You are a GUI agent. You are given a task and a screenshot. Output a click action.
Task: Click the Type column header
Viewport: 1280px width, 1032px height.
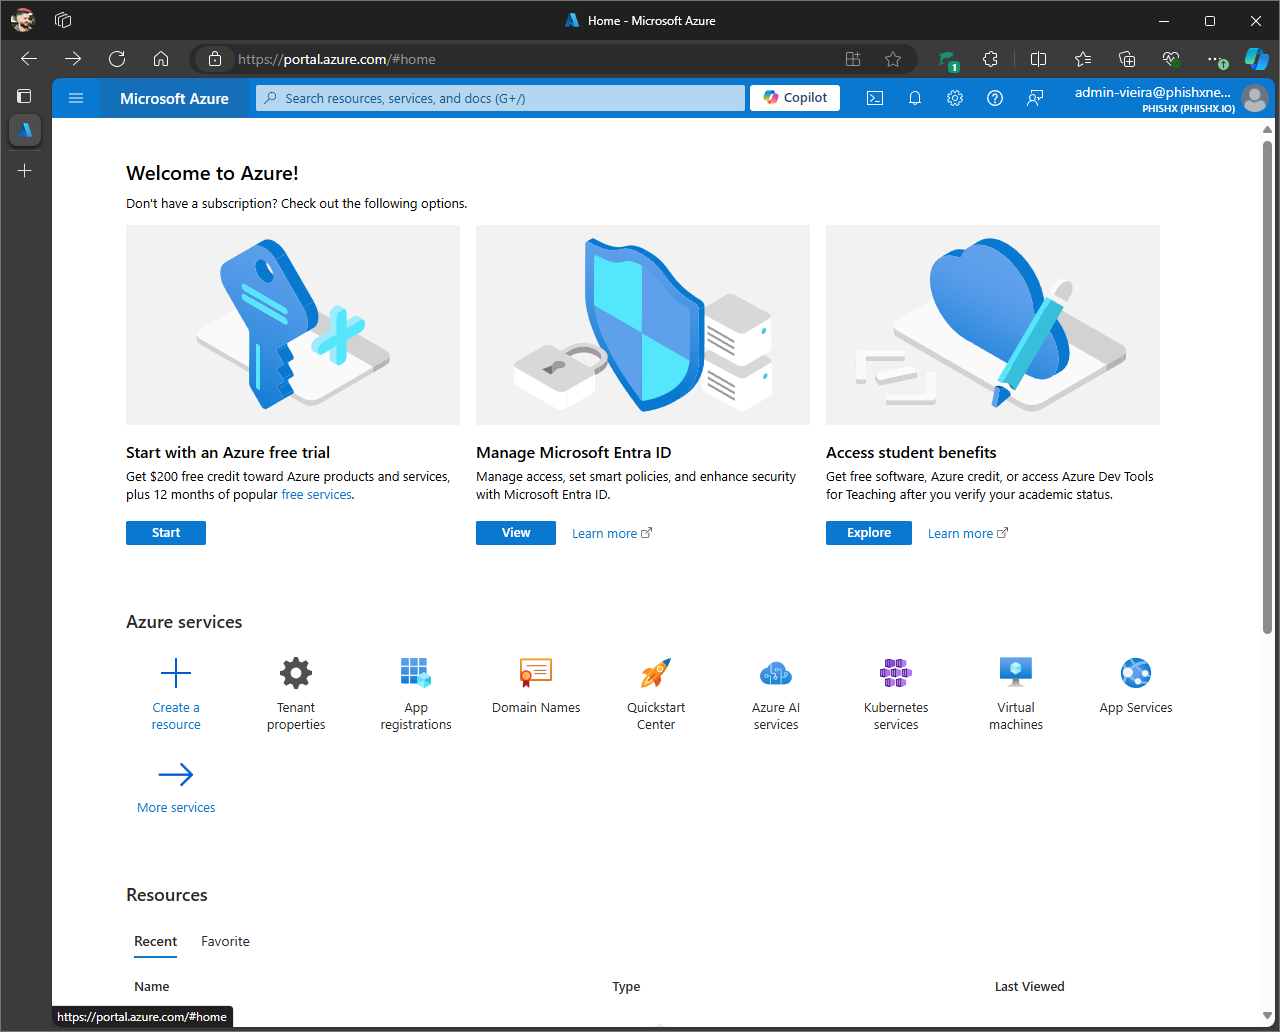(x=626, y=986)
